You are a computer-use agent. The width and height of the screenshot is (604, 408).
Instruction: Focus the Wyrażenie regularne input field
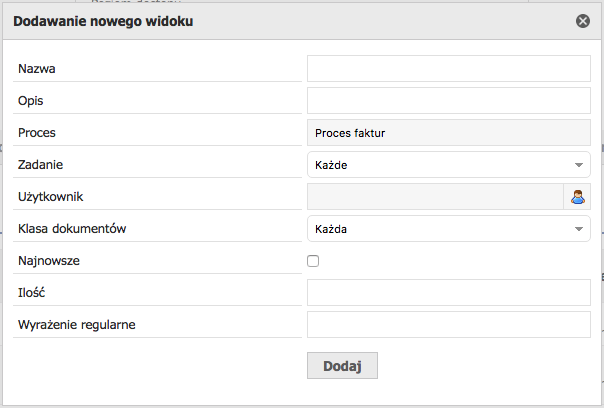pyautogui.click(x=449, y=325)
